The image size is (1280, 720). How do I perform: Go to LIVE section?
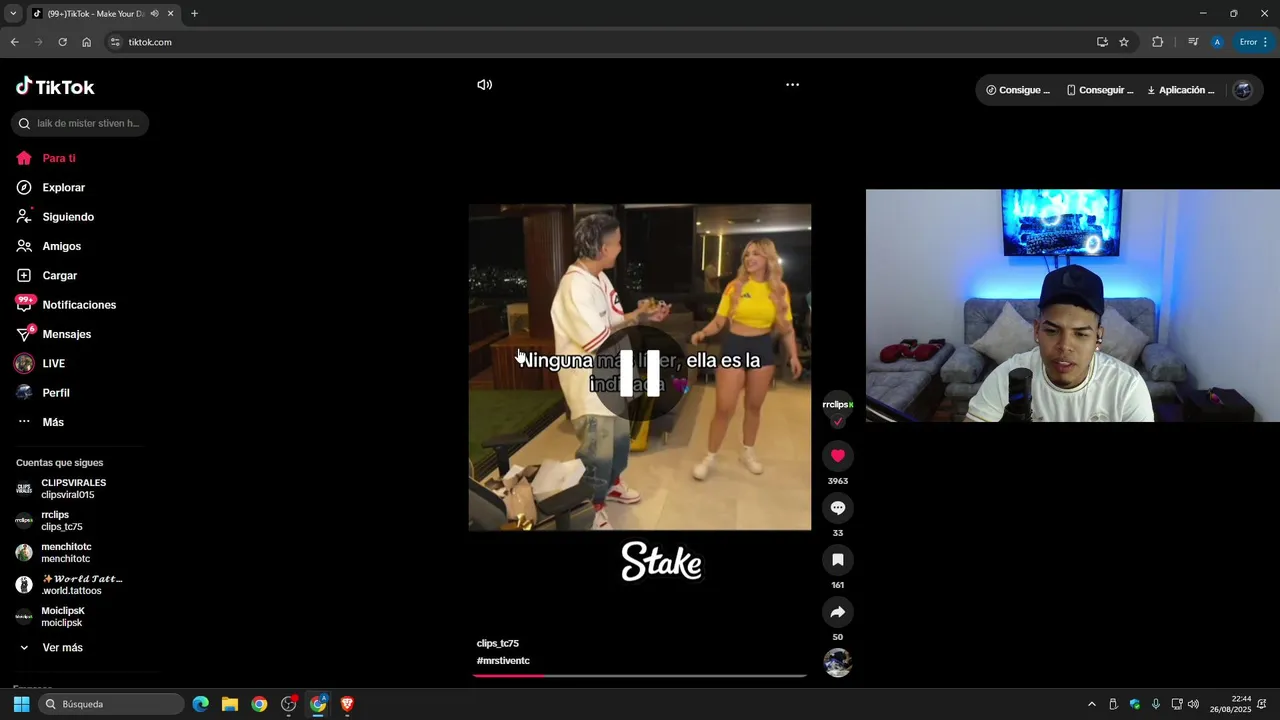(41, 363)
